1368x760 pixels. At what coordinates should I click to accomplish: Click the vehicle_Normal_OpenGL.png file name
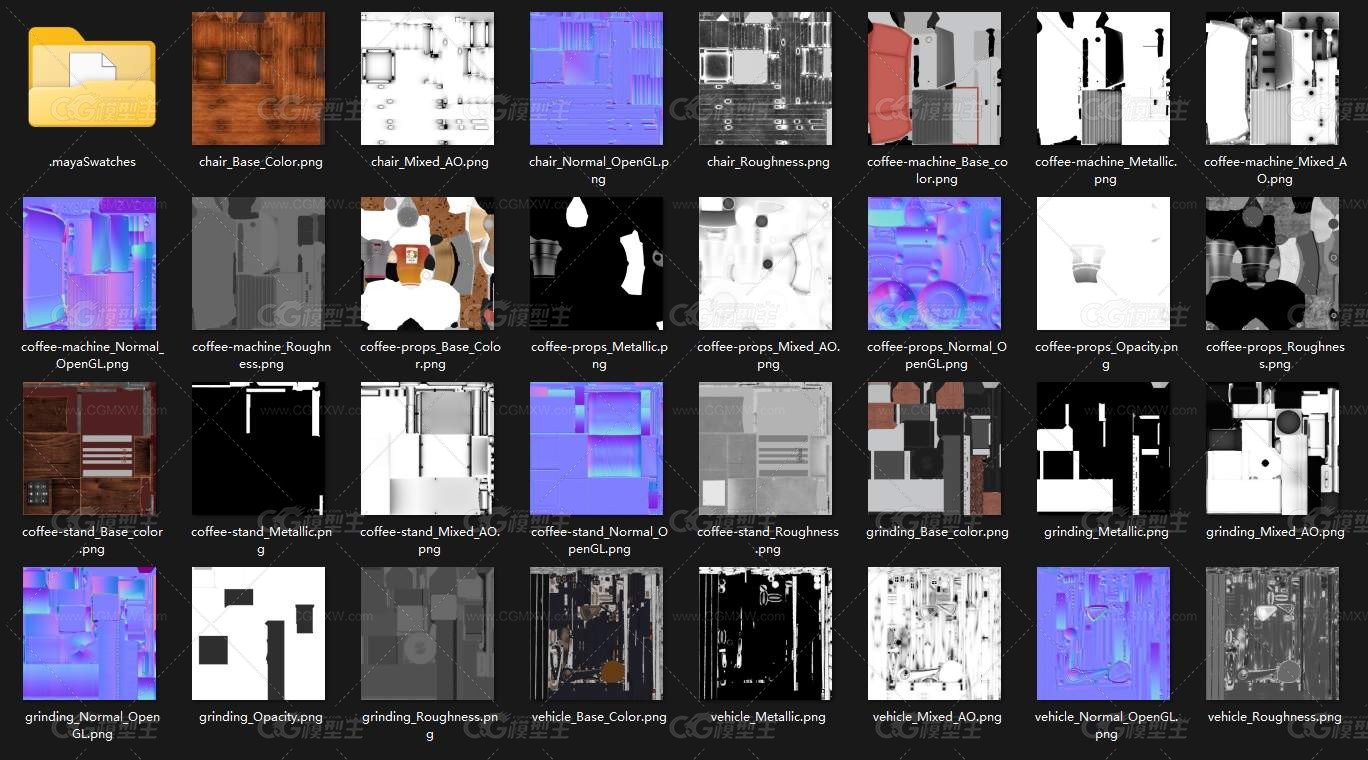coord(1106,725)
